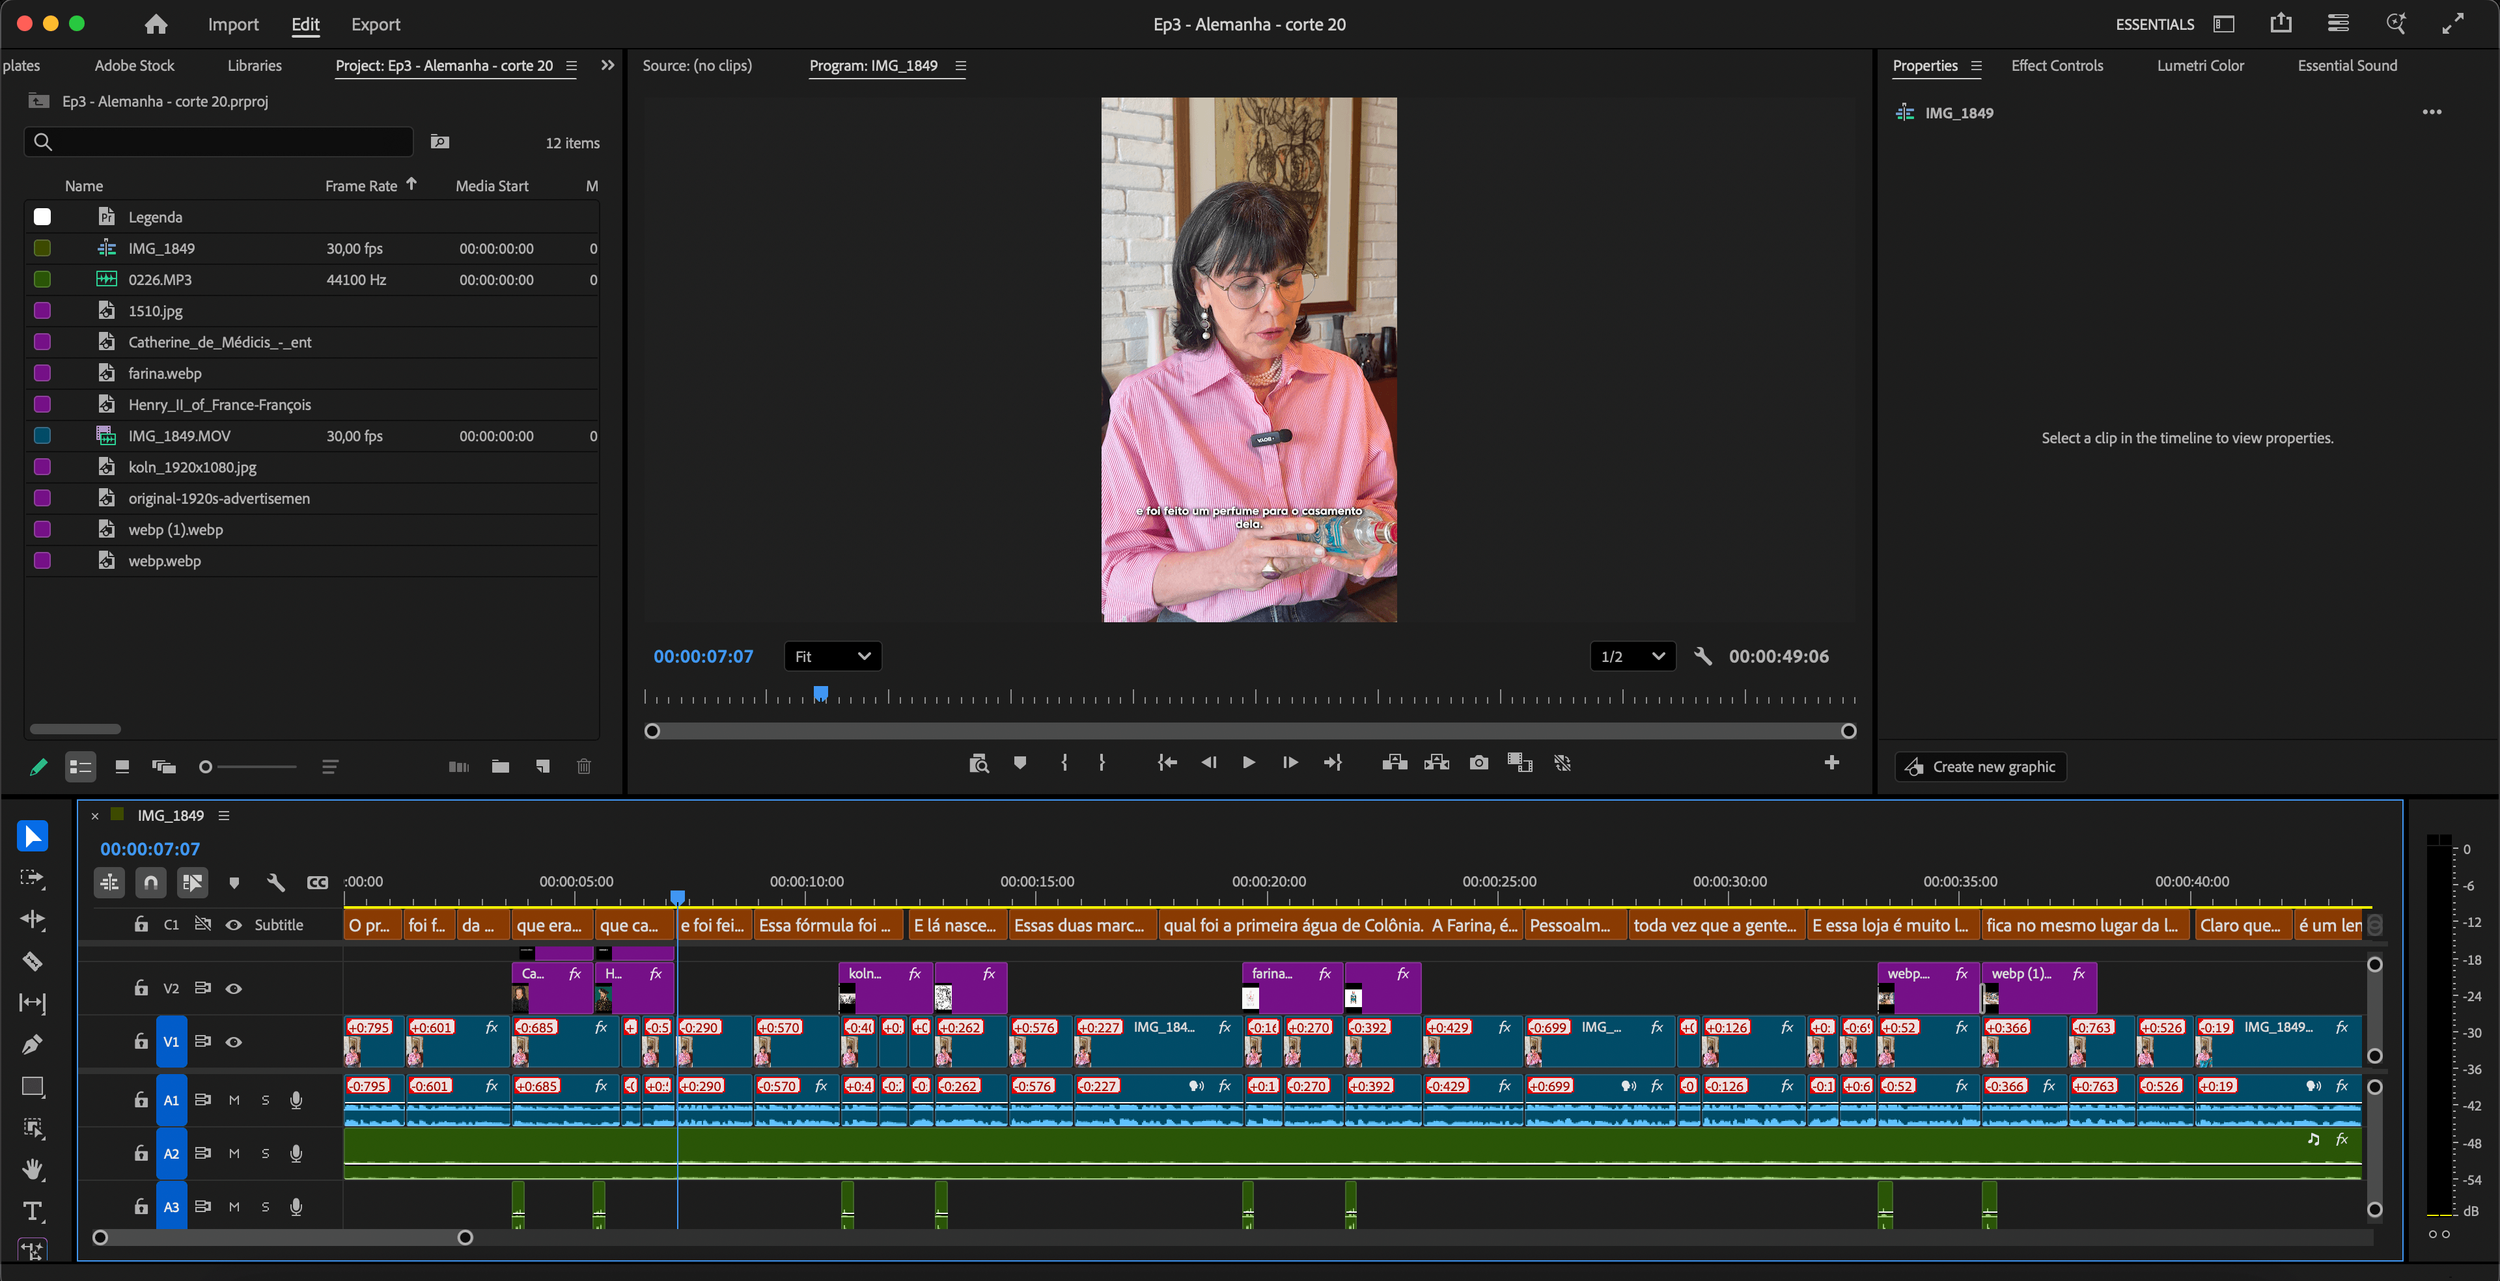
Task: Open the 1/2 playback resolution dropdown
Action: click(1631, 656)
